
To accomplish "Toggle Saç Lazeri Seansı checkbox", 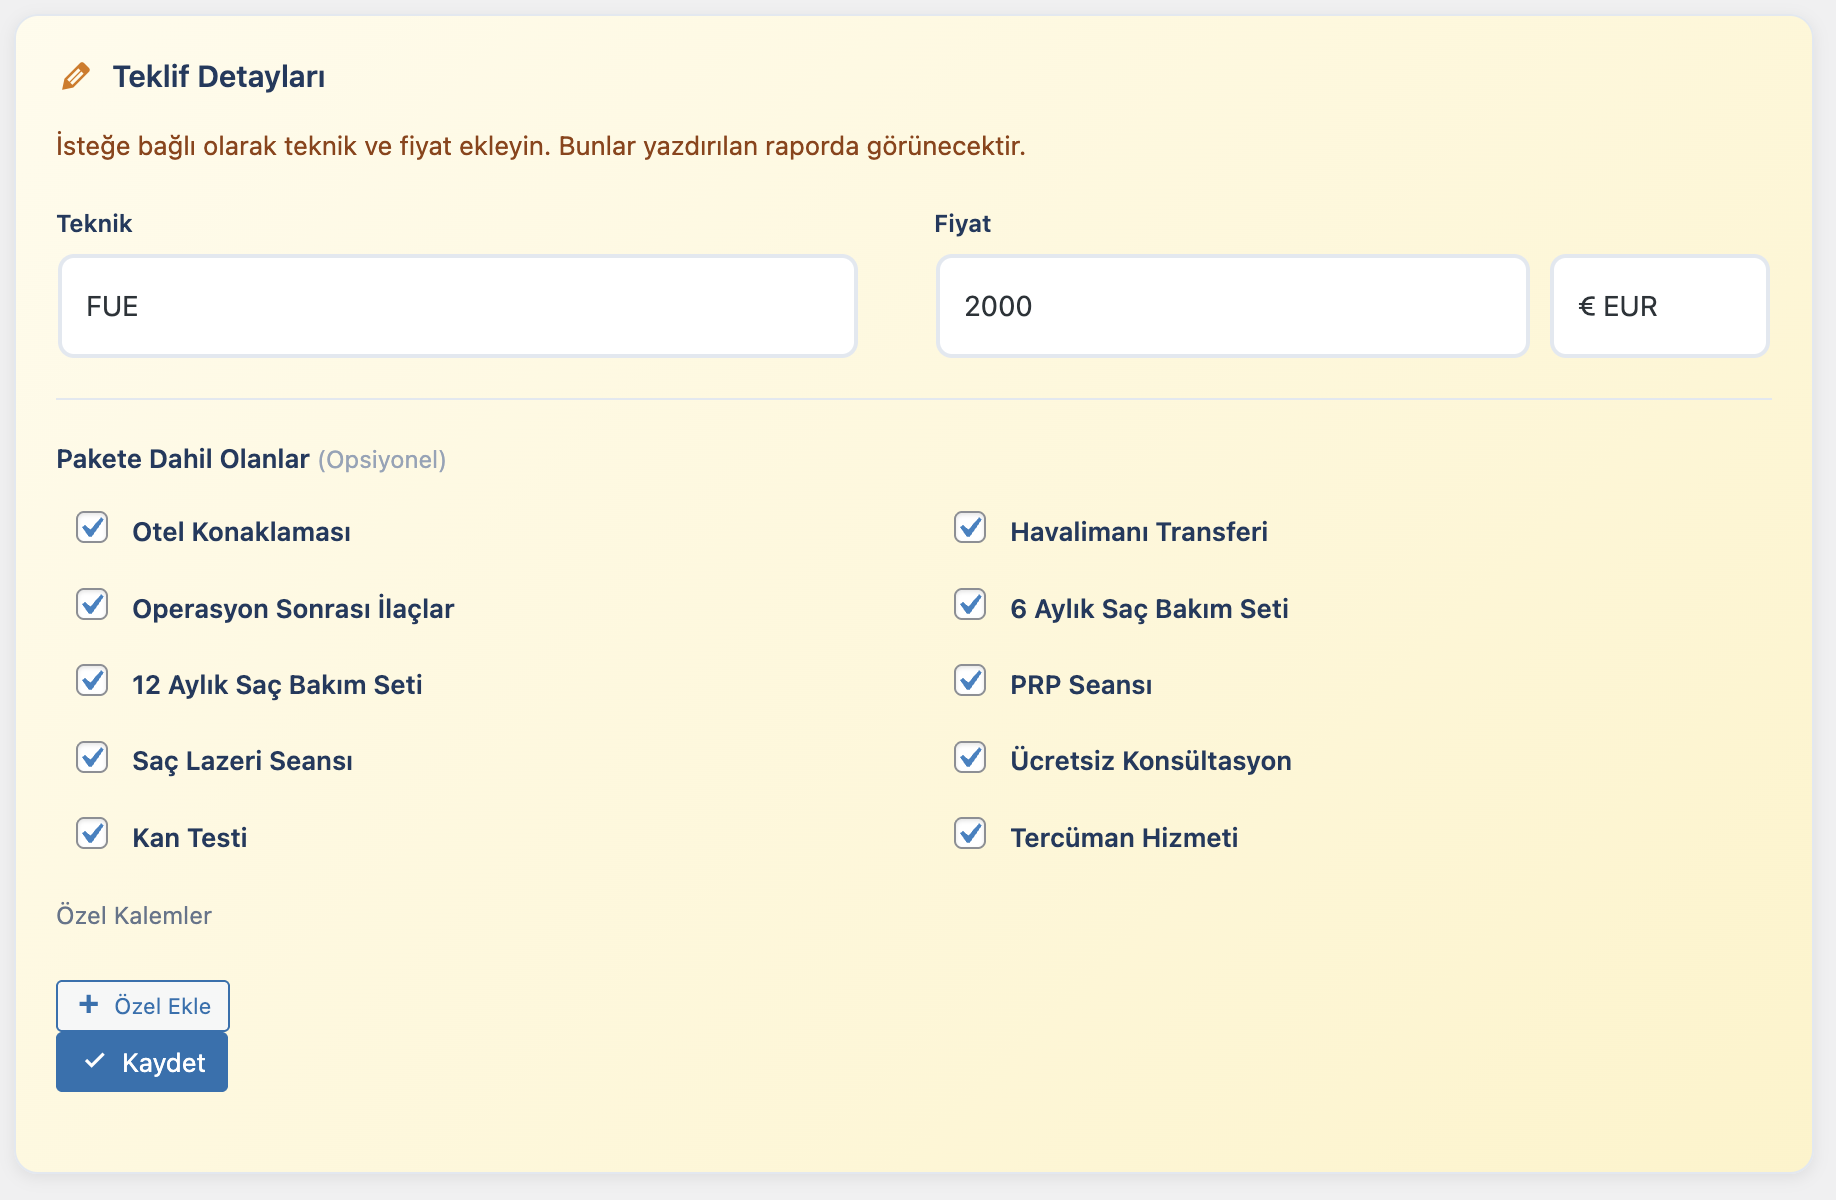I will 92,758.
